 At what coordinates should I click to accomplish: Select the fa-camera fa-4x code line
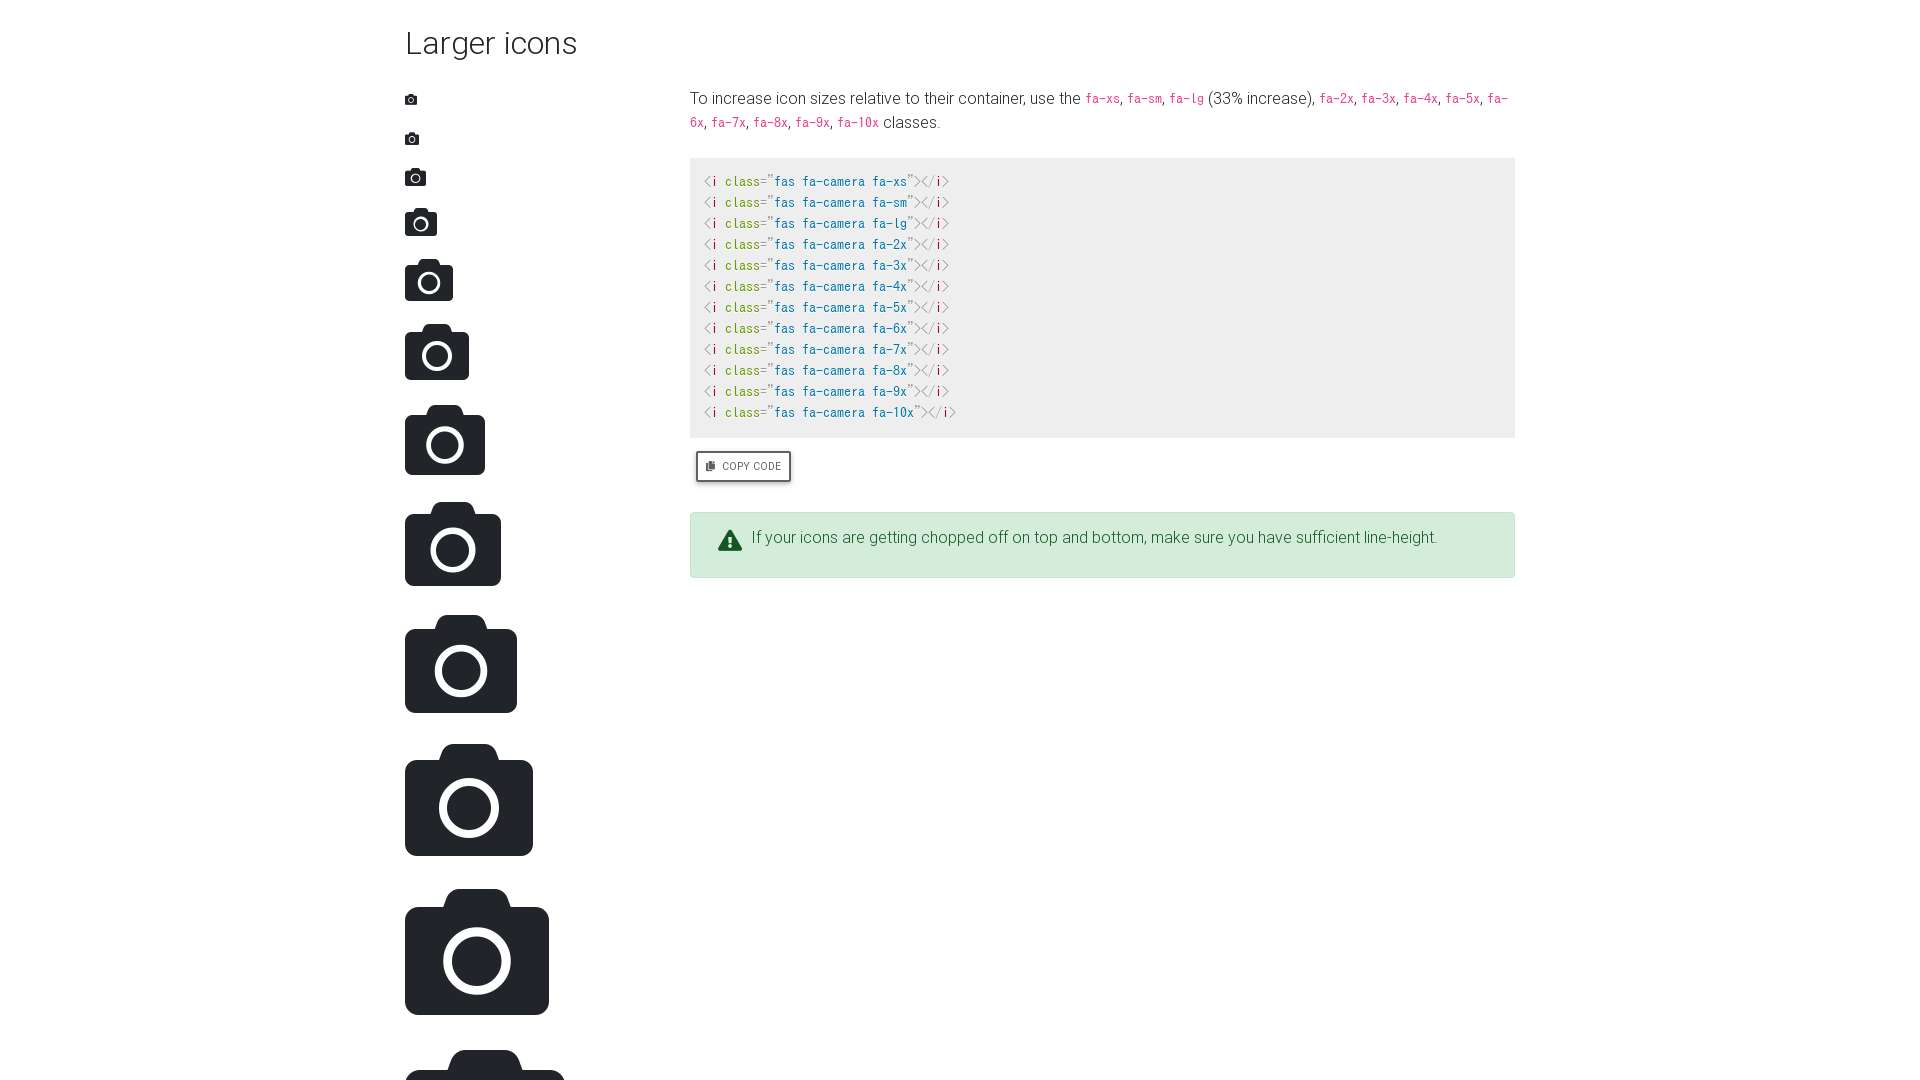pos(825,286)
